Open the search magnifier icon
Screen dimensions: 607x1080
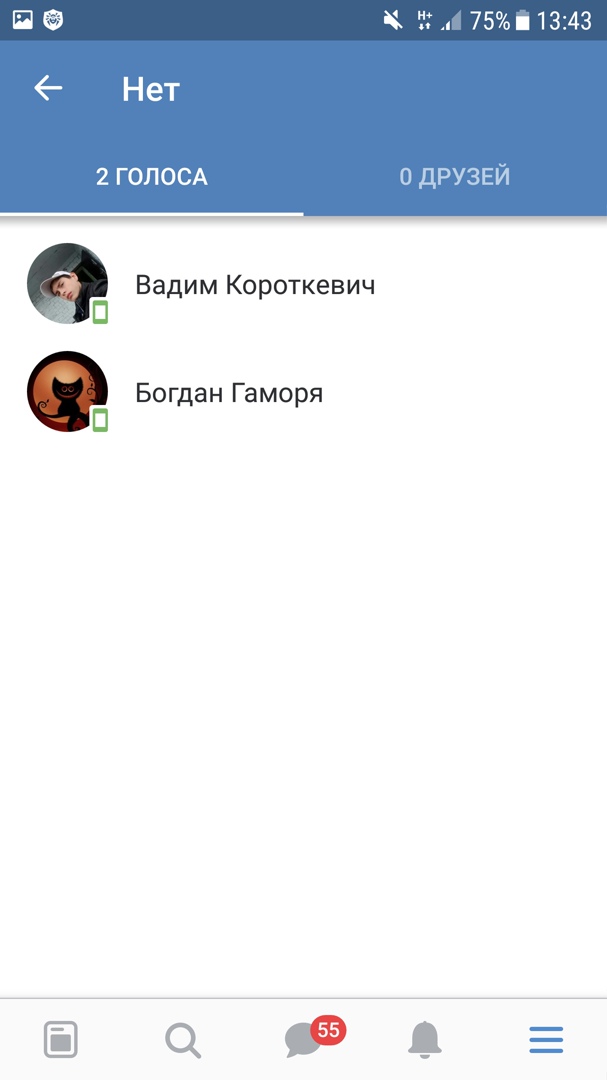click(x=183, y=1039)
